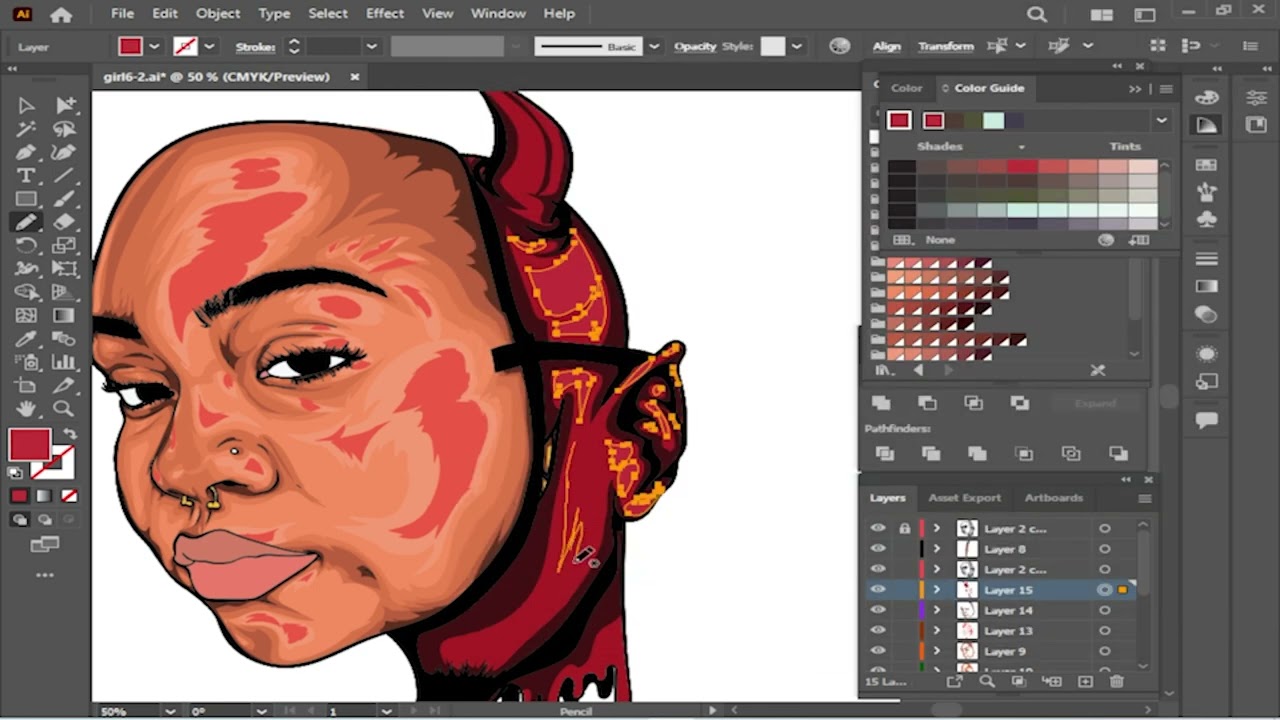The image size is (1280, 720).
Task: Select the Selection tool arrow
Action: click(26, 105)
